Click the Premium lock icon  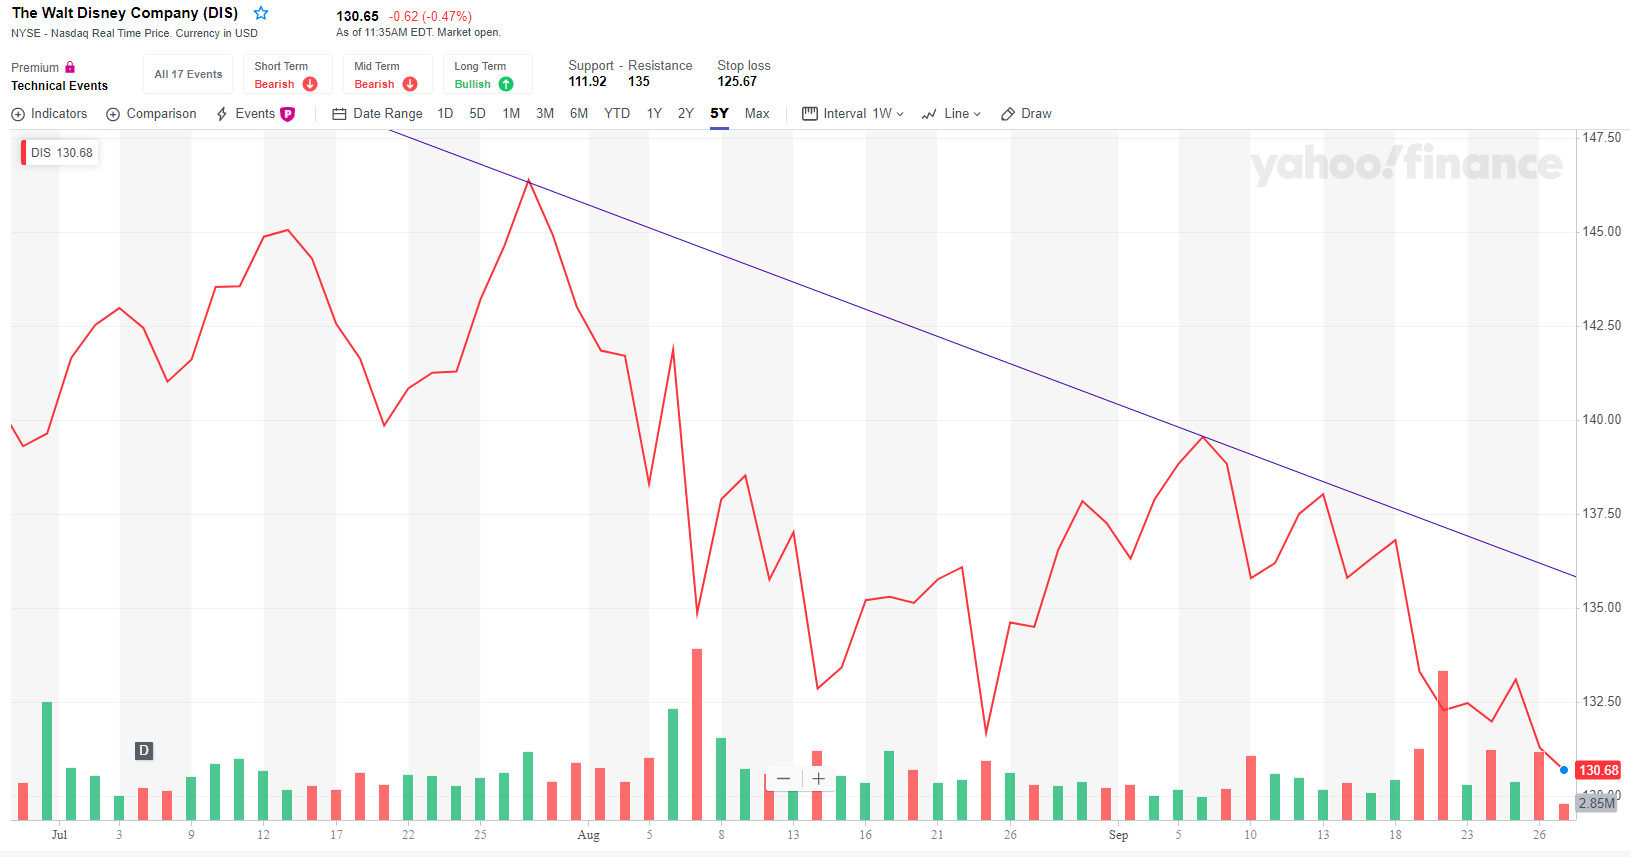click(x=70, y=67)
